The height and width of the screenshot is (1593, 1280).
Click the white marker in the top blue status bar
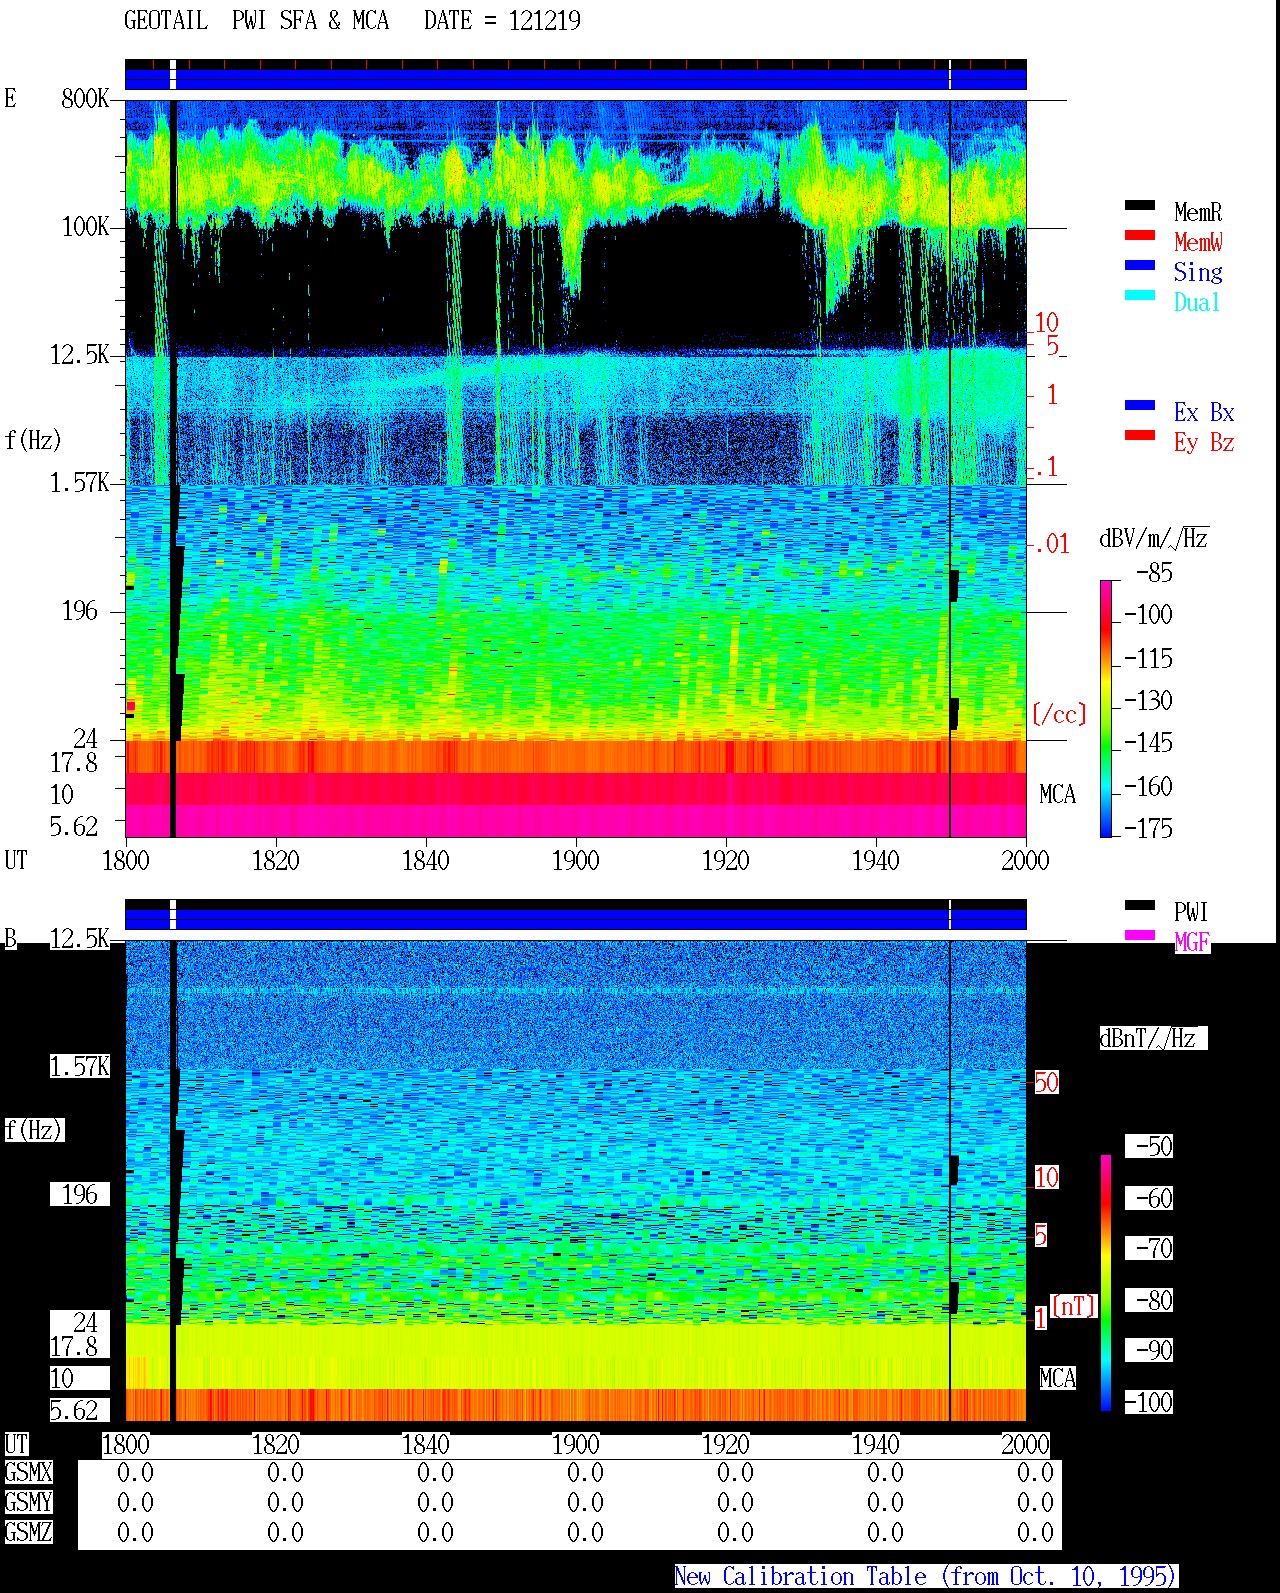[x=173, y=74]
